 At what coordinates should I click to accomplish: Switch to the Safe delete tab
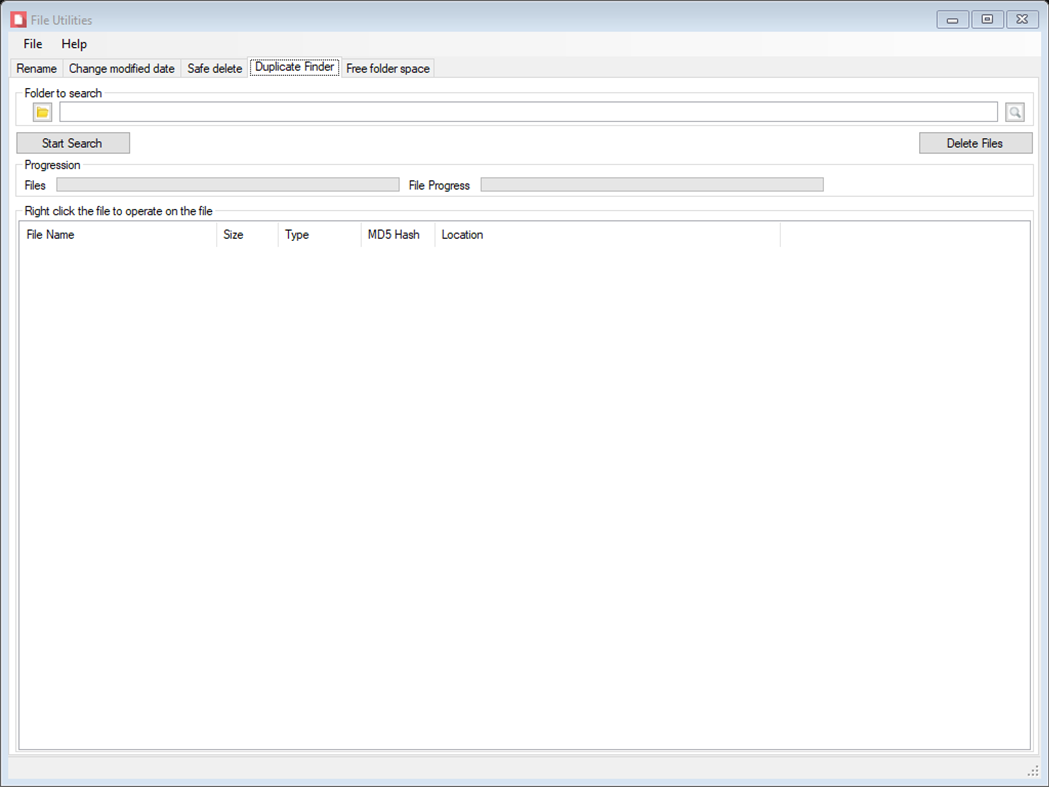(x=214, y=68)
